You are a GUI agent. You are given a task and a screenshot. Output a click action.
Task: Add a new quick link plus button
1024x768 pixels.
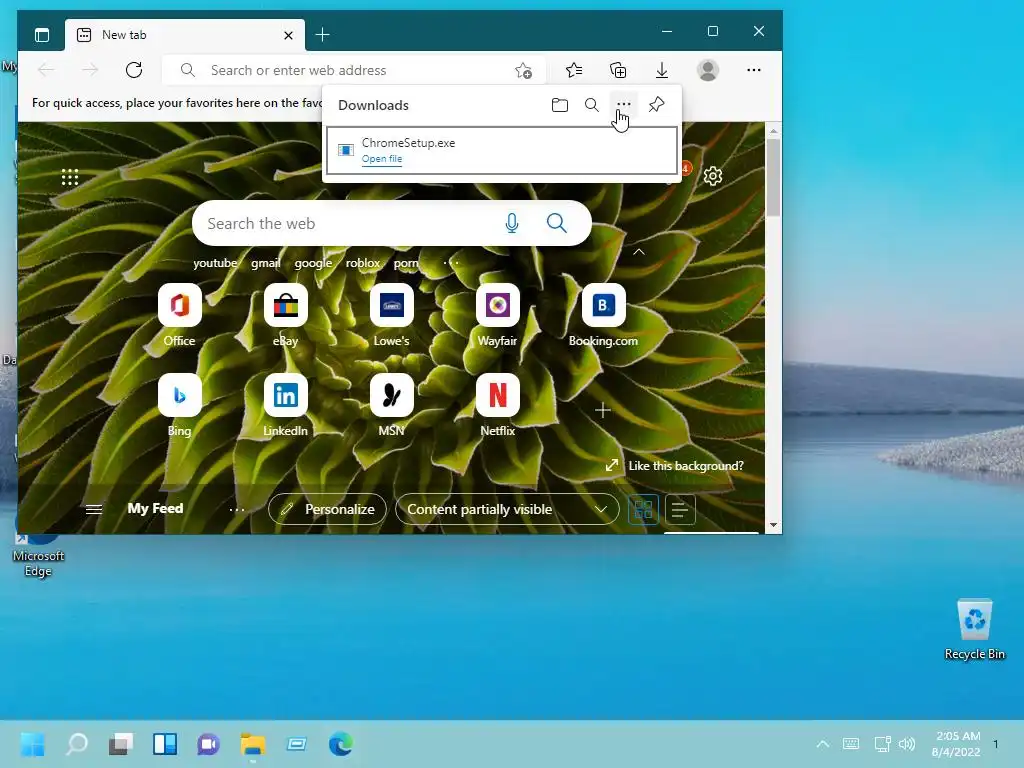click(603, 410)
